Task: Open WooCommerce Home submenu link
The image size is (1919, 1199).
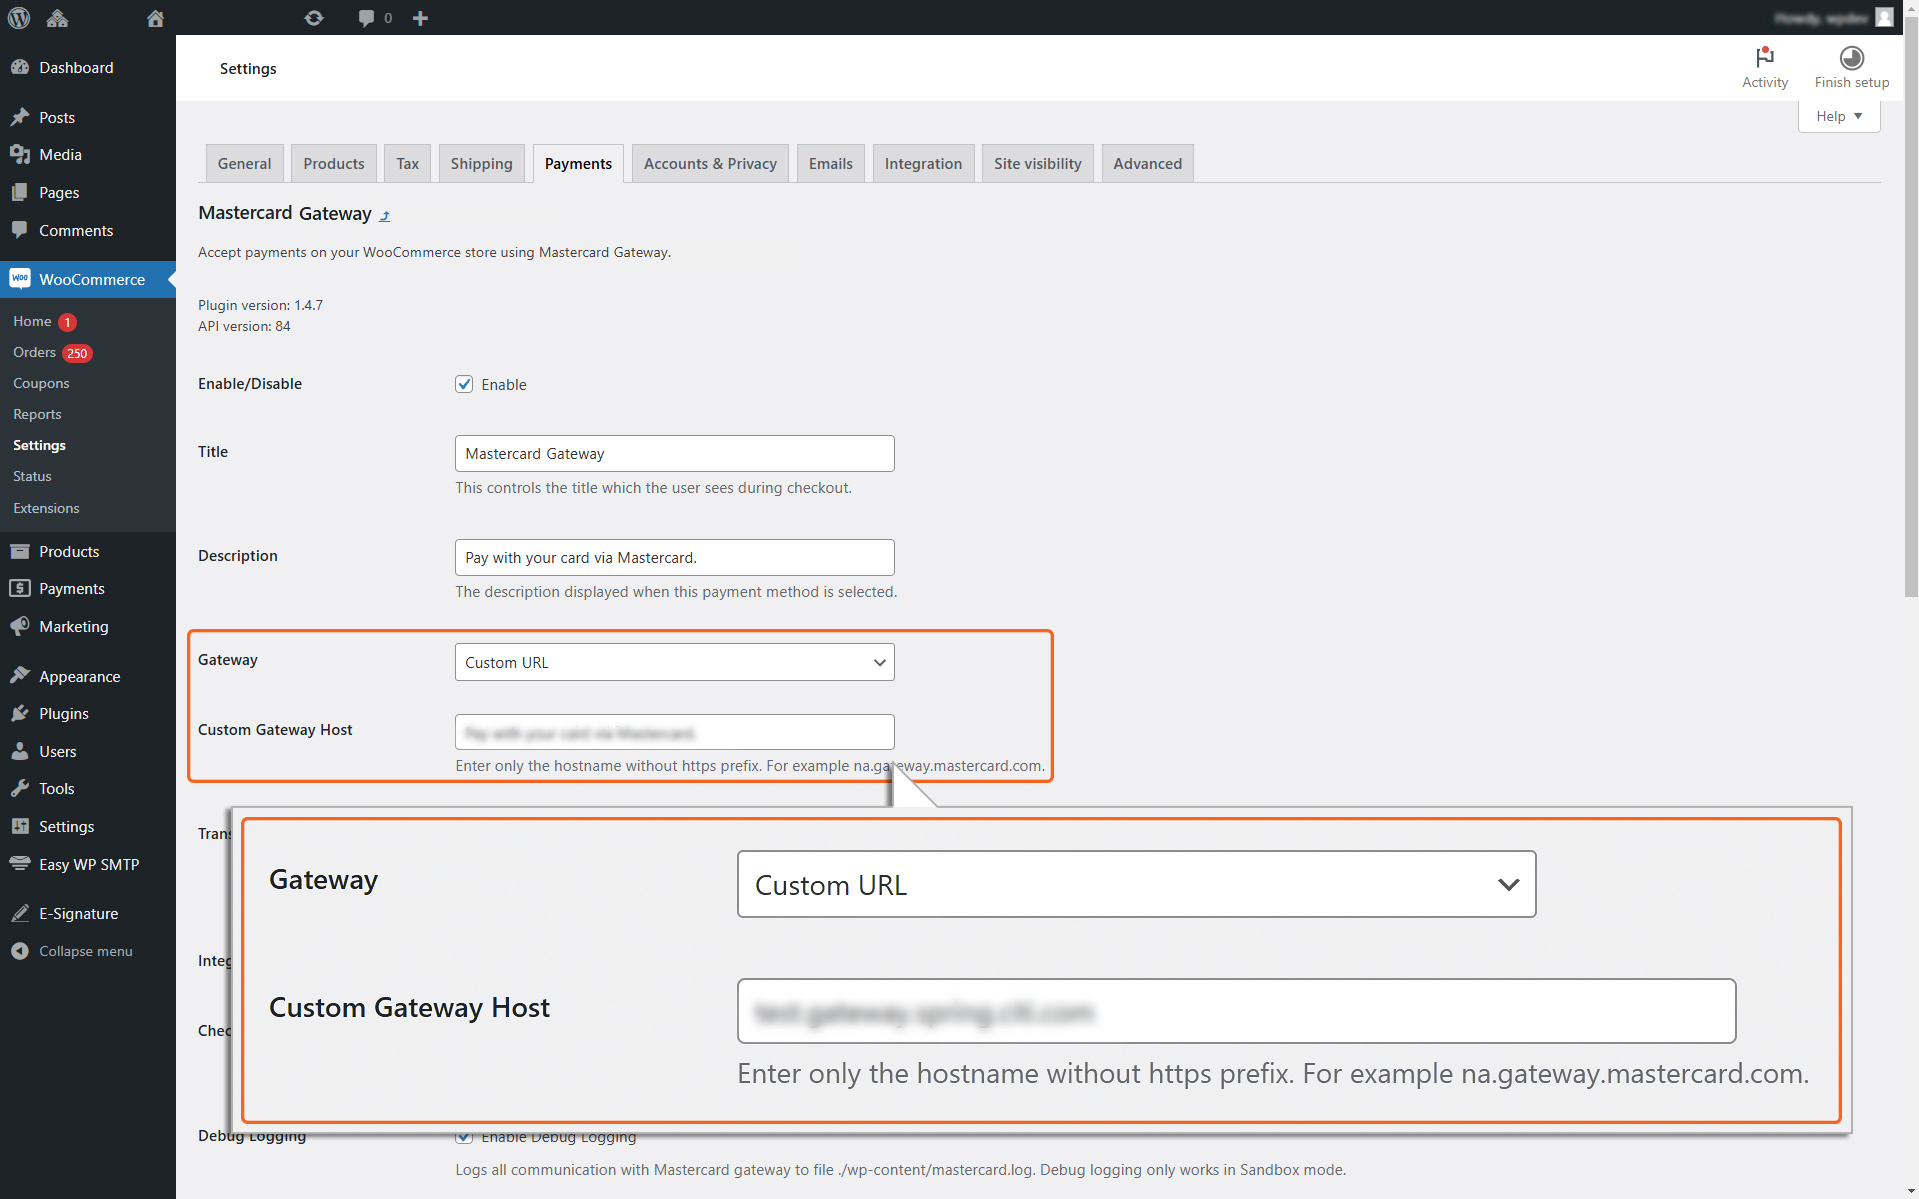Action: click(32, 321)
